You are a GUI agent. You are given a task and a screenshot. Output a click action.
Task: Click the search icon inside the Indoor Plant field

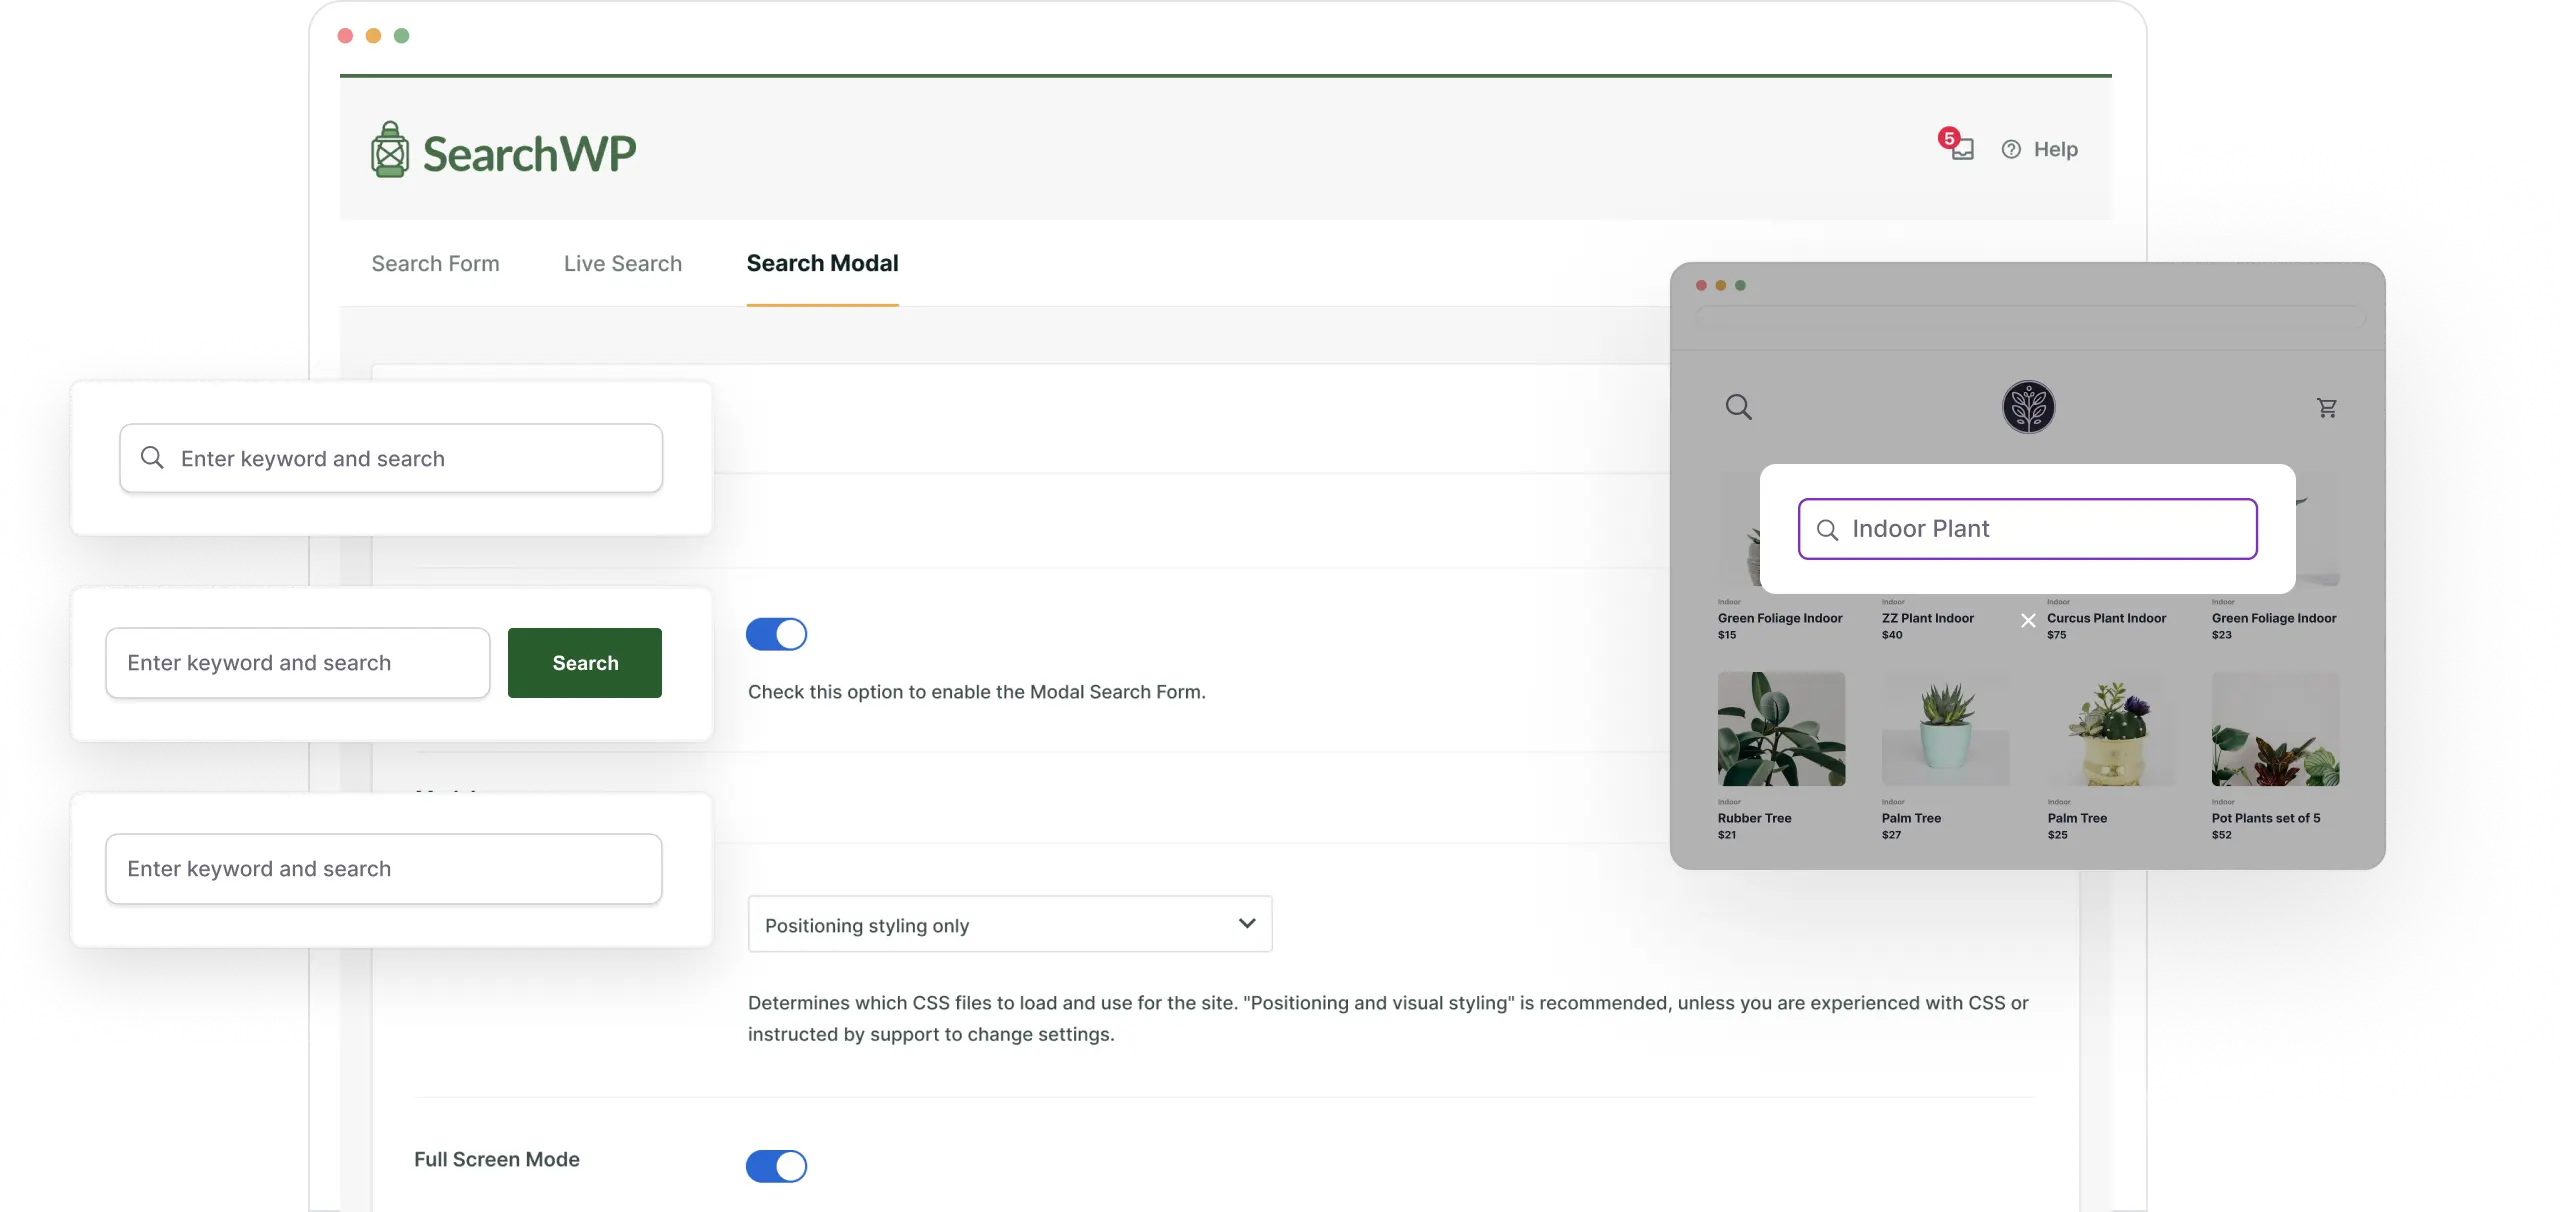point(1828,529)
